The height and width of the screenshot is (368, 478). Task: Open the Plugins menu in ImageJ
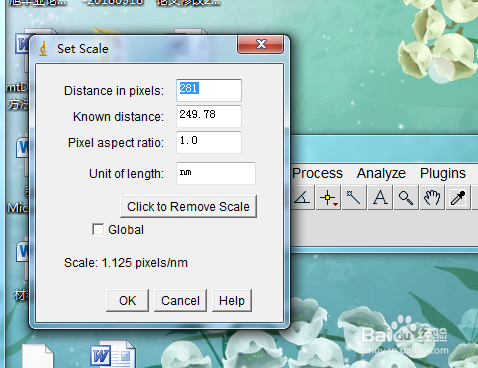pos(443,173)
